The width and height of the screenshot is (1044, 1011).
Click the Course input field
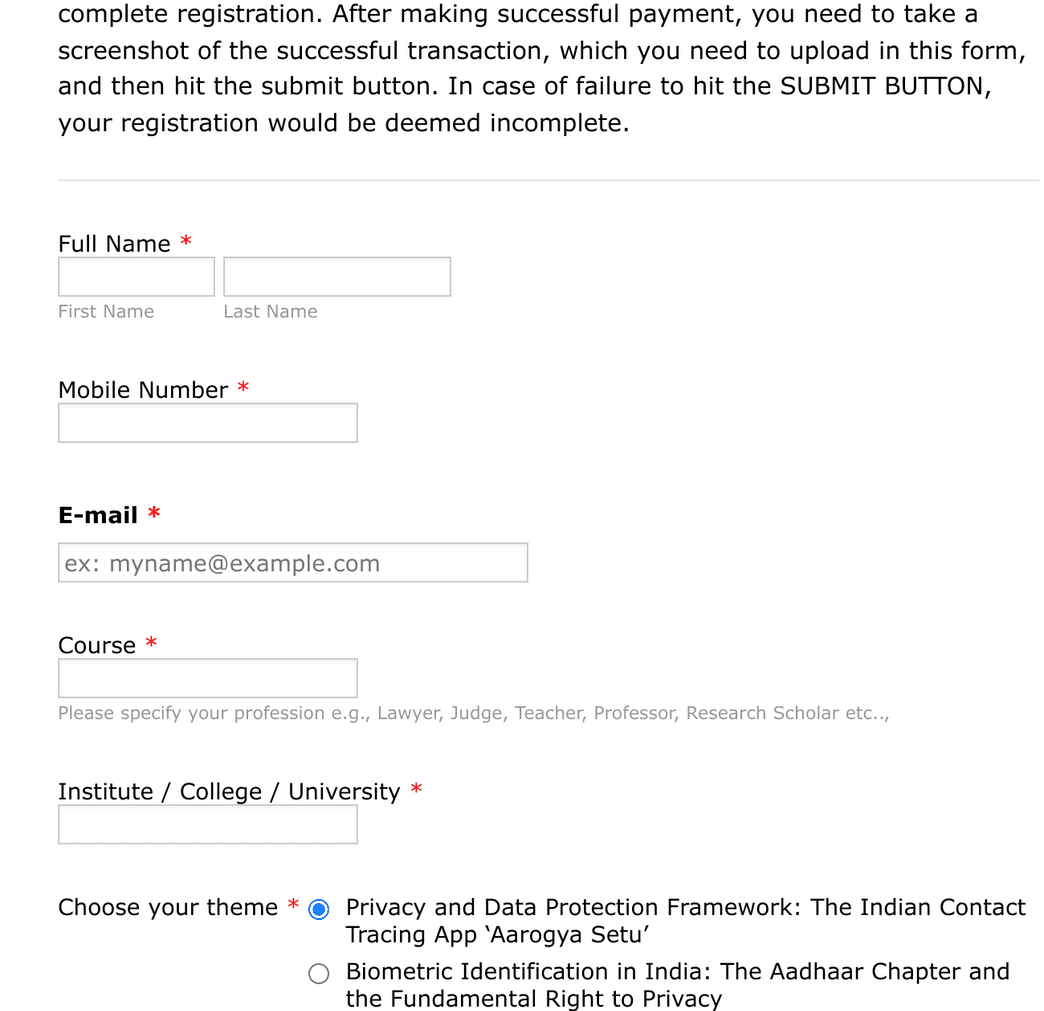pos(207,677)
